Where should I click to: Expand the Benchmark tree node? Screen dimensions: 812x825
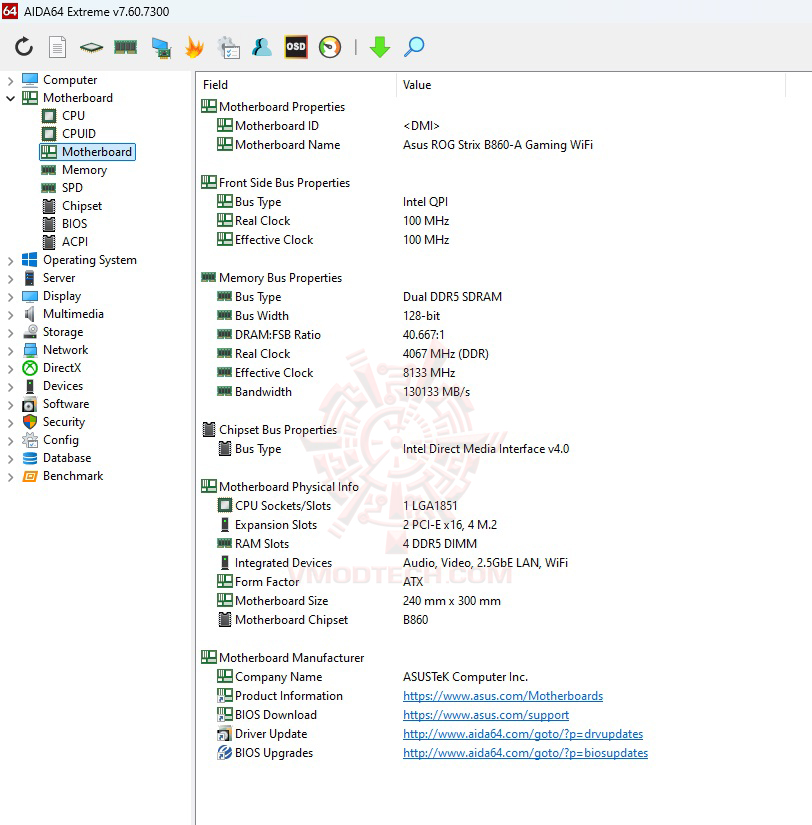10,477
